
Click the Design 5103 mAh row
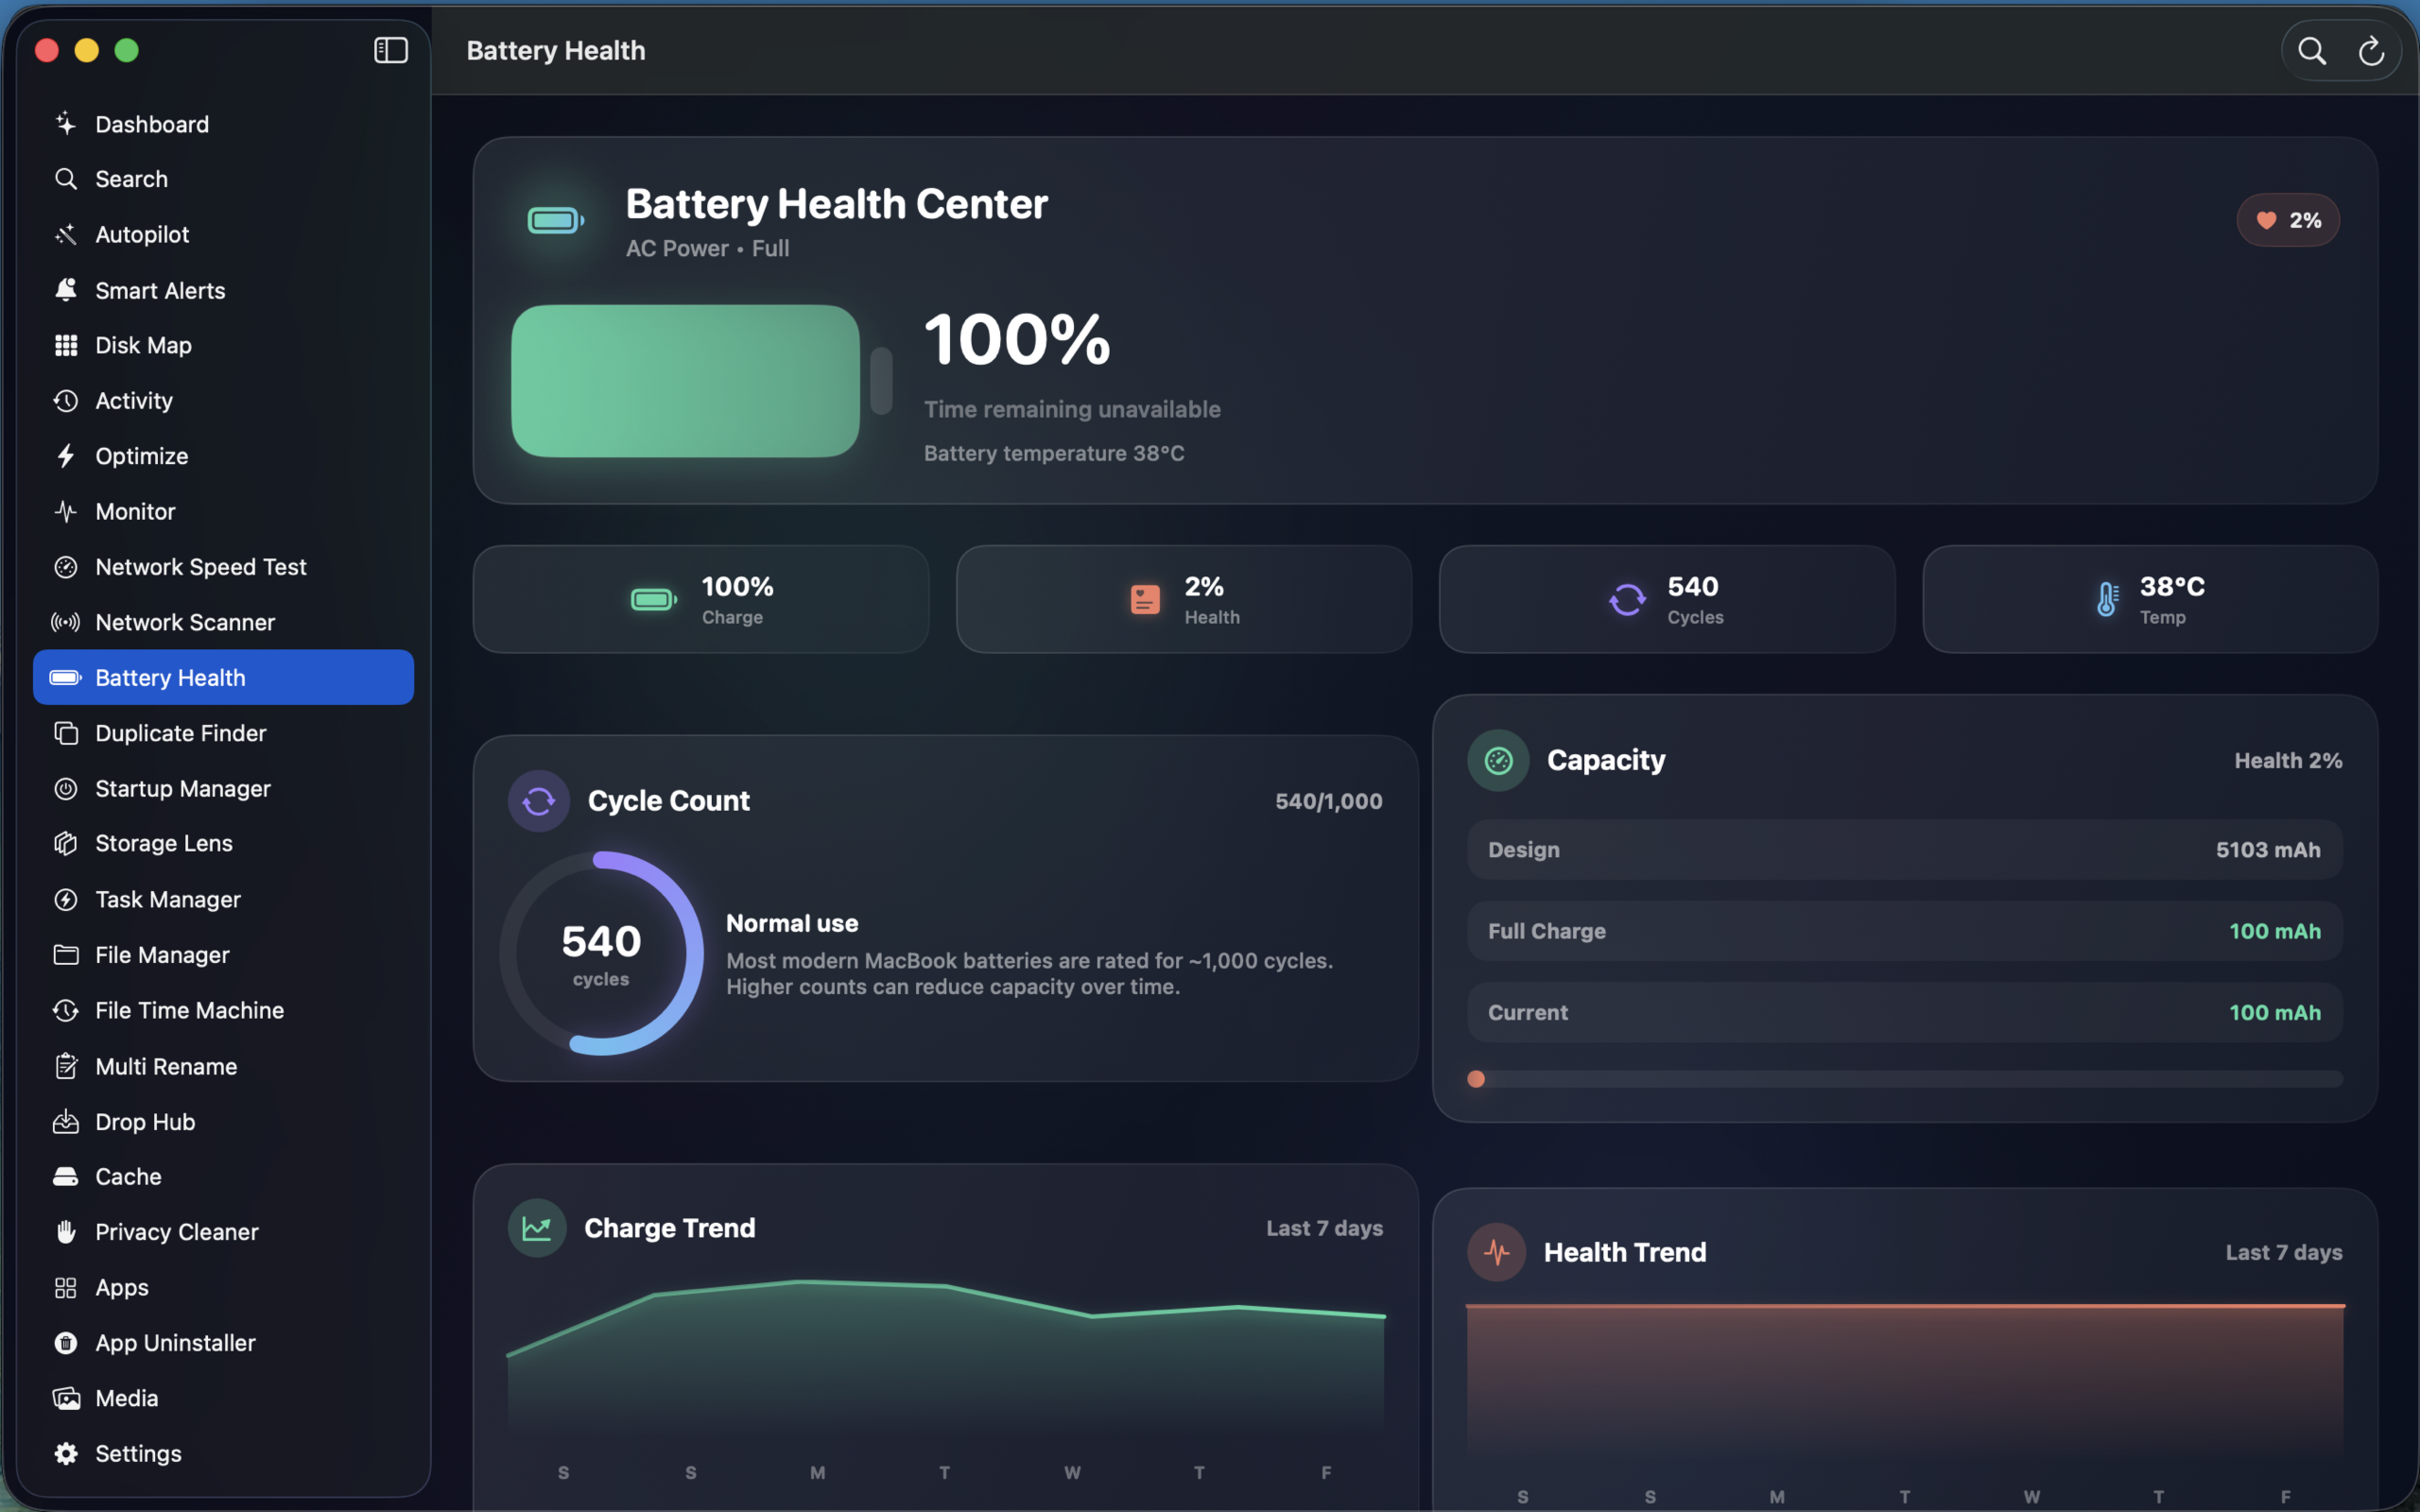[x=1905, y=850]
